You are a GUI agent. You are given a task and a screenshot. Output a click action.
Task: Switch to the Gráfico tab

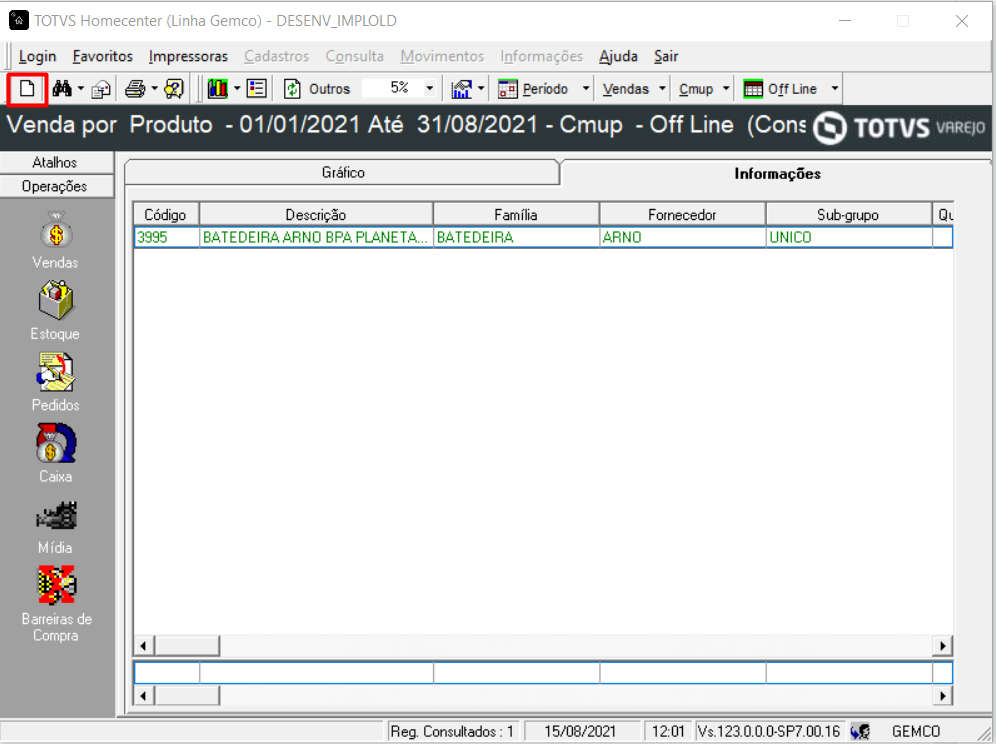point(342,172)
